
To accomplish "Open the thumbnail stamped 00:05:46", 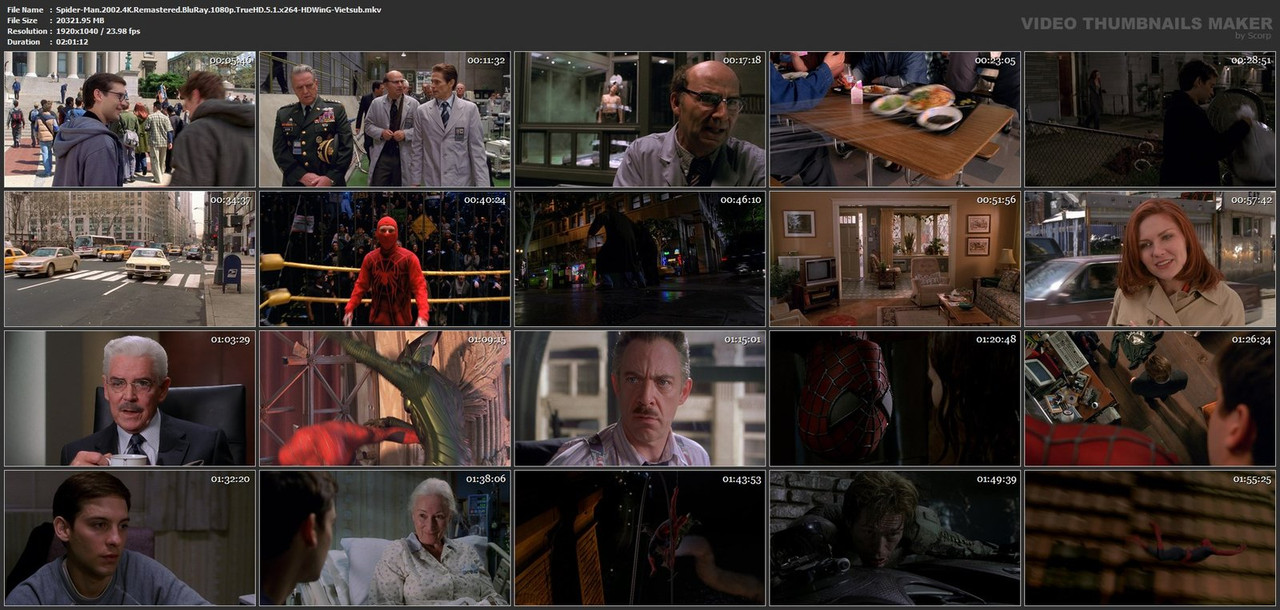I will 130,120.
